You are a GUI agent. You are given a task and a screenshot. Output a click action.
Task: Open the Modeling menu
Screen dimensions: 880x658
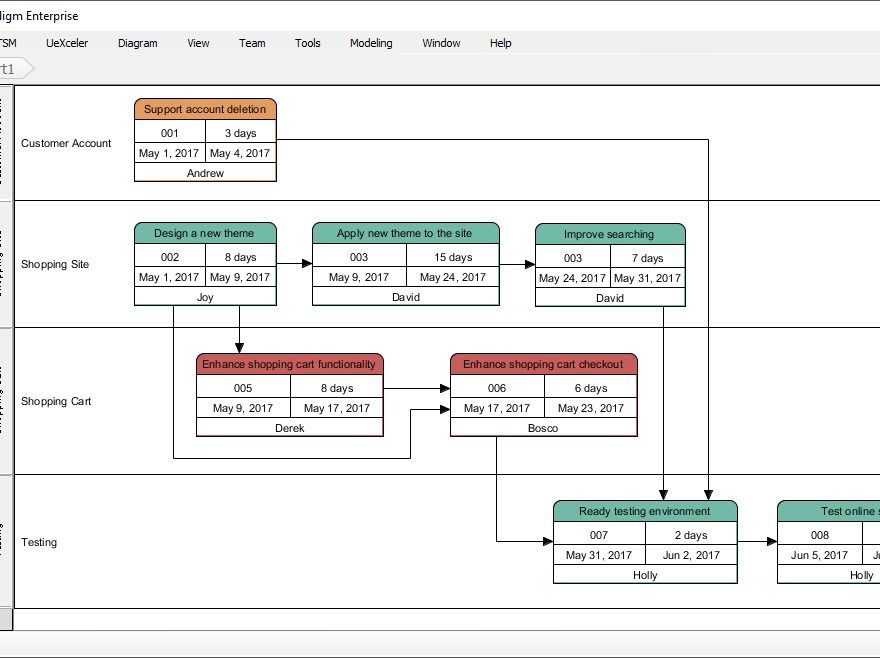coord(370,43)
